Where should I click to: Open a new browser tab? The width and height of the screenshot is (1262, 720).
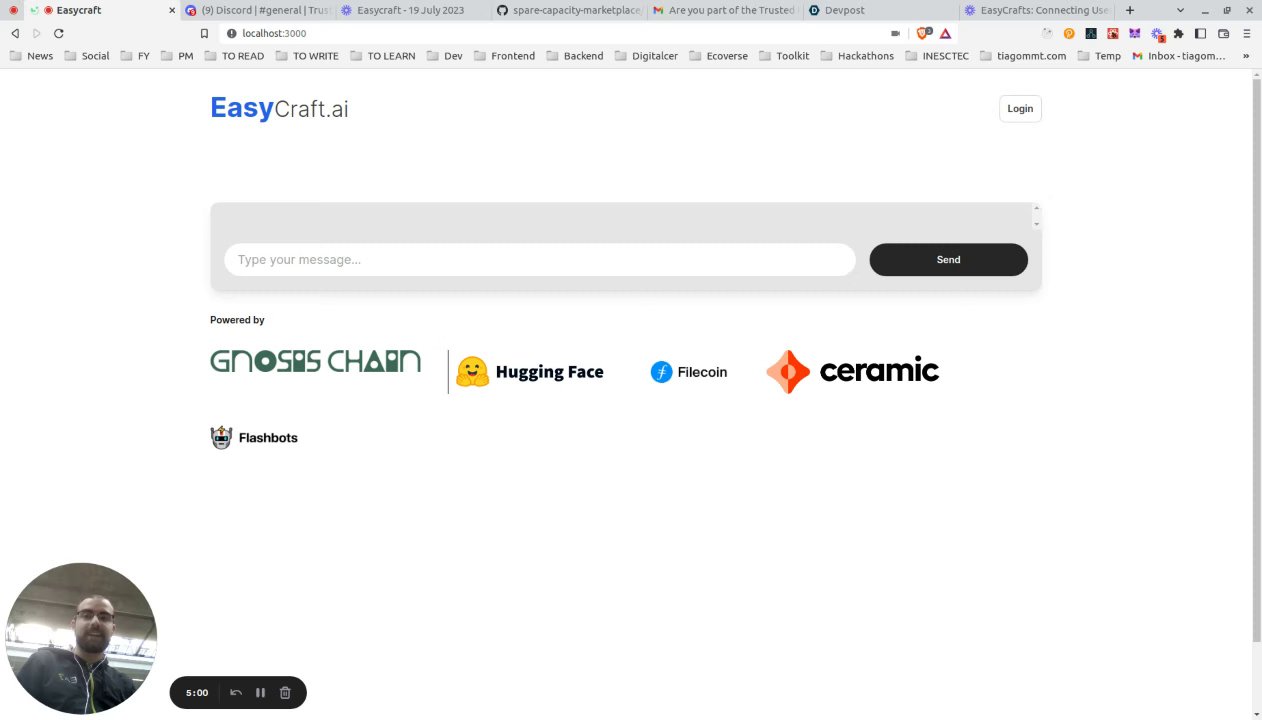1130,10
